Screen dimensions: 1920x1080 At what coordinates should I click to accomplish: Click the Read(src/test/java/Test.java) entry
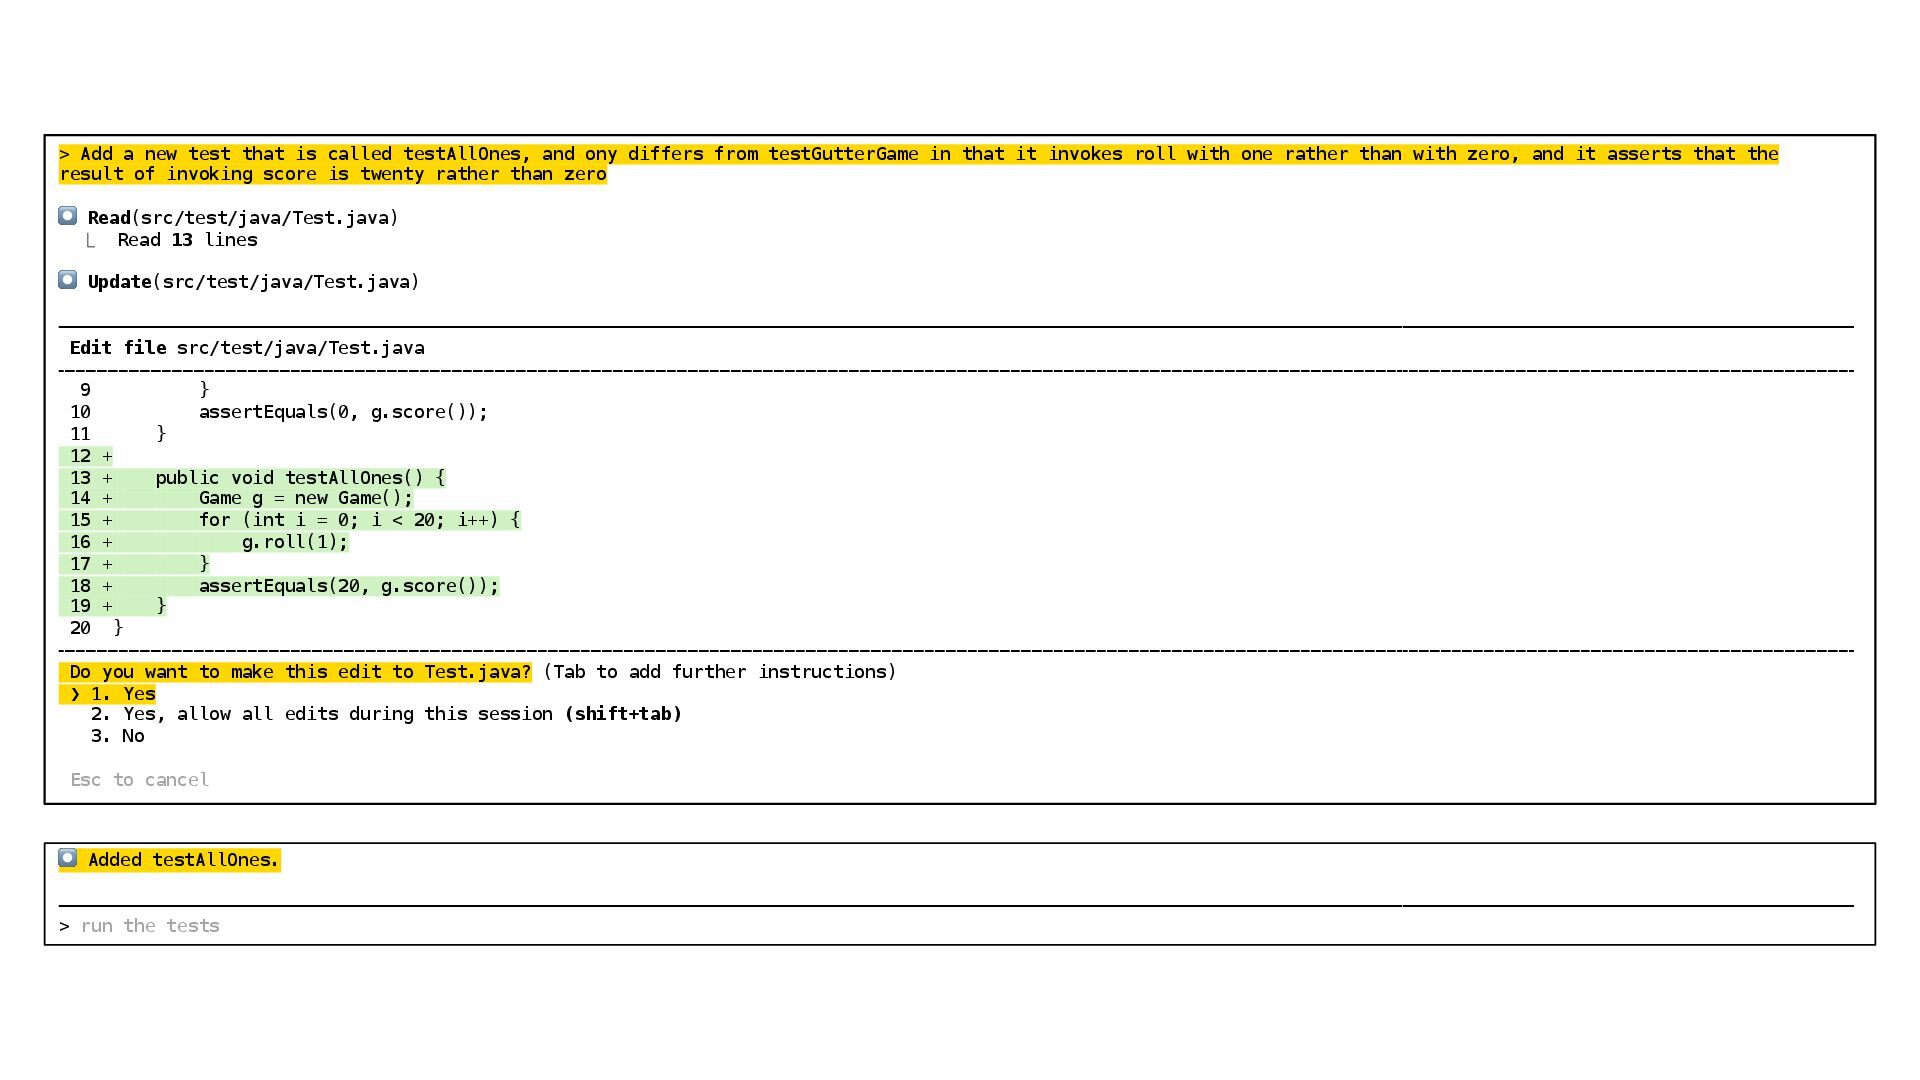coord(243,218)
